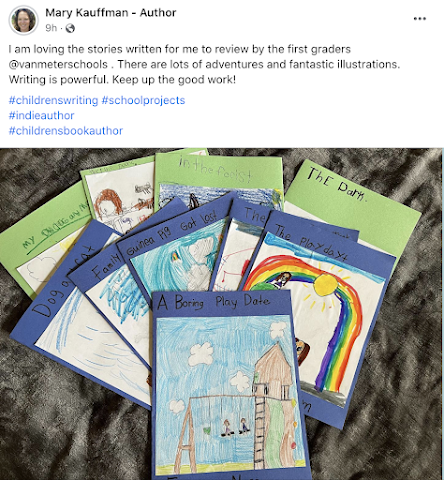Open the three-dot post options menu
Screen dimensions: 444x480
coord(419,19)
